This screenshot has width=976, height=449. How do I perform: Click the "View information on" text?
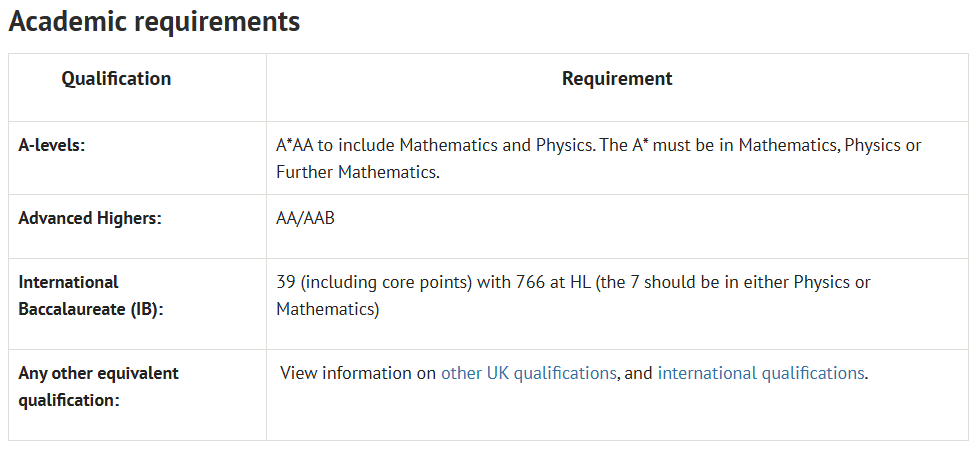[x=358, y=373]
